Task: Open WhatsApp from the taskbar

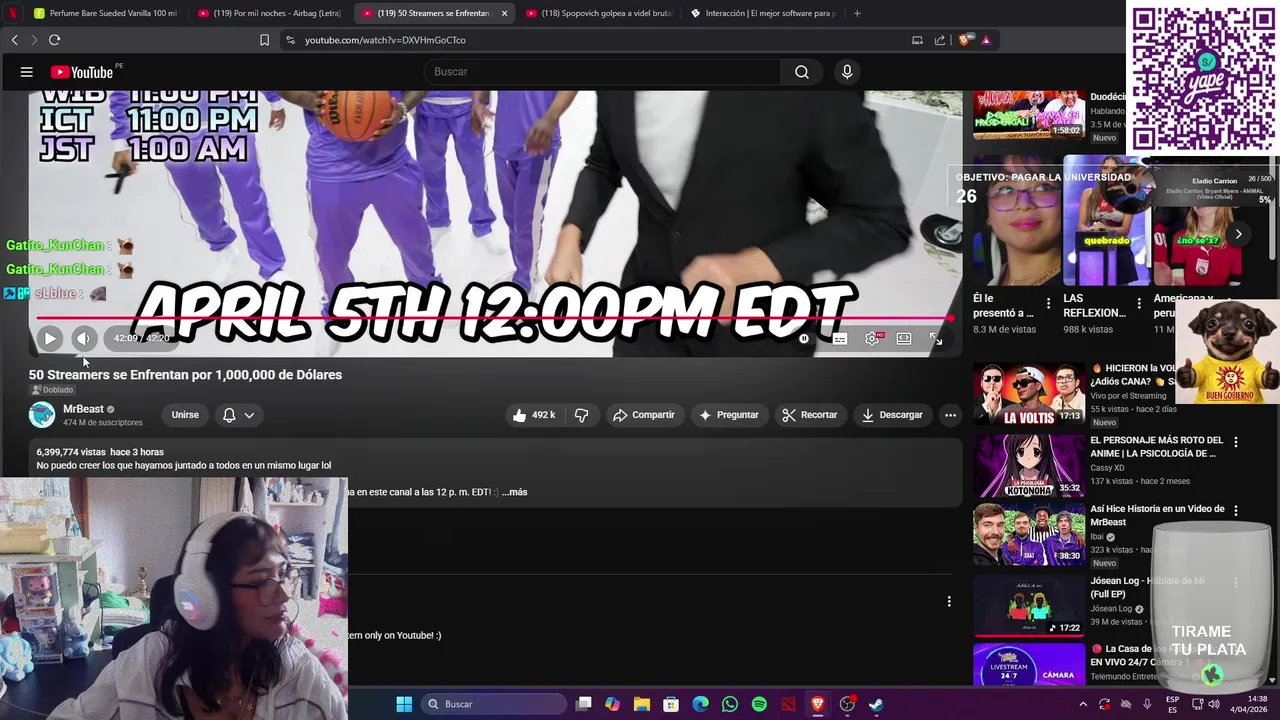Action: [x=730, y=704]
